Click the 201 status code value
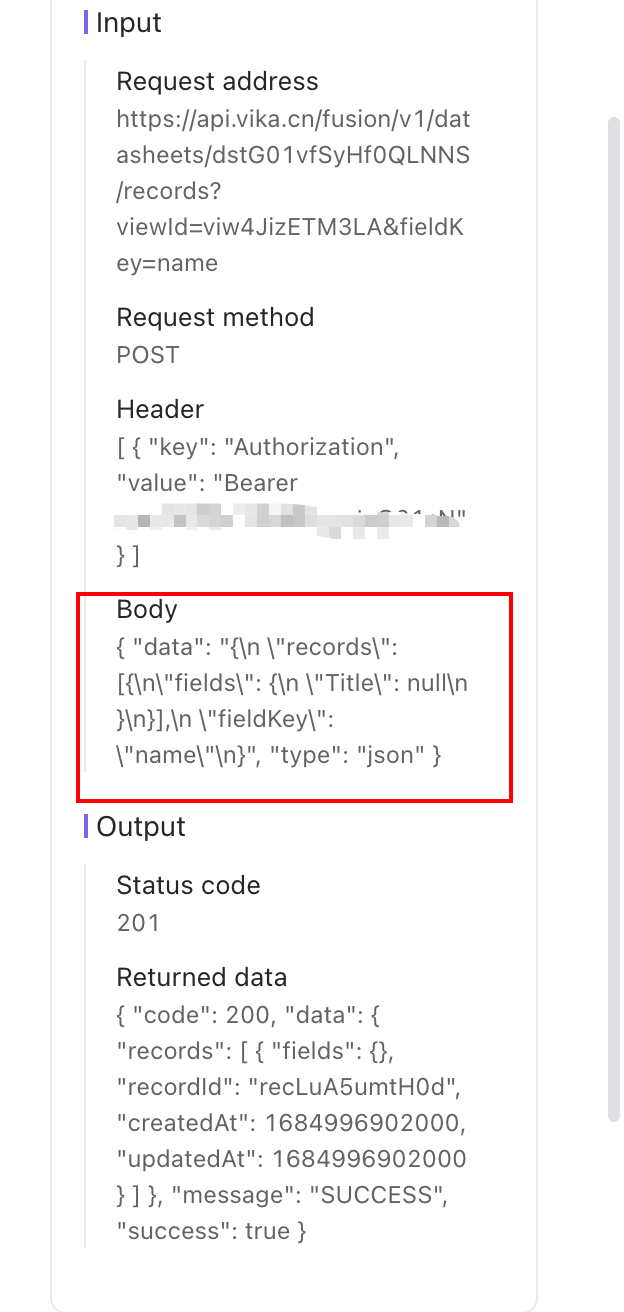This screenshot has width=624, height=1312. coord(137,922)
